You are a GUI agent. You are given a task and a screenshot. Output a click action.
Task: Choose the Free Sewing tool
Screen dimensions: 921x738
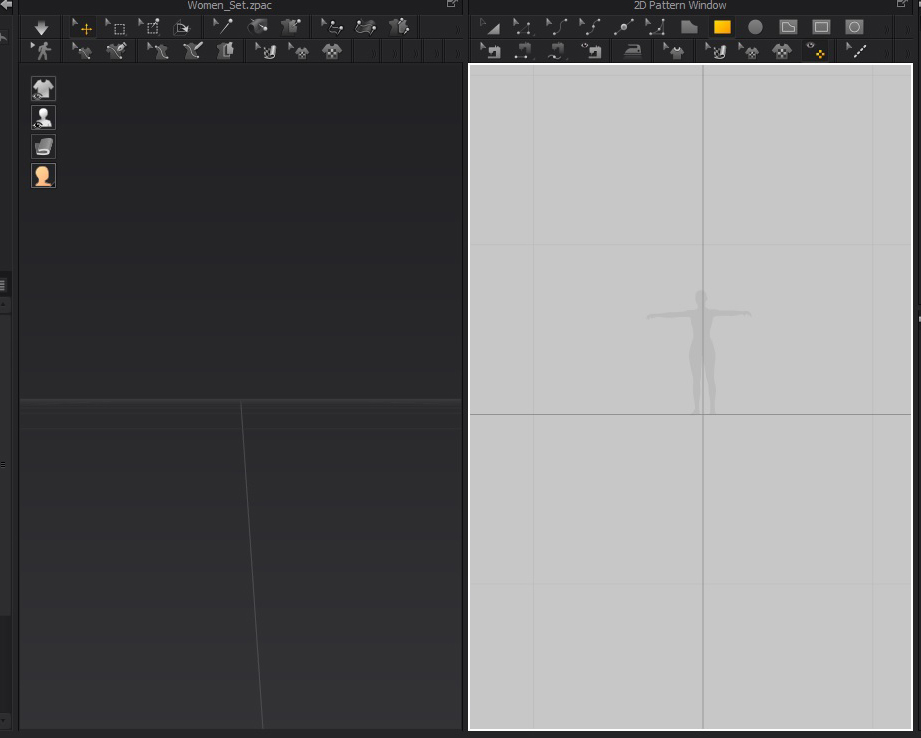[556, 52]
